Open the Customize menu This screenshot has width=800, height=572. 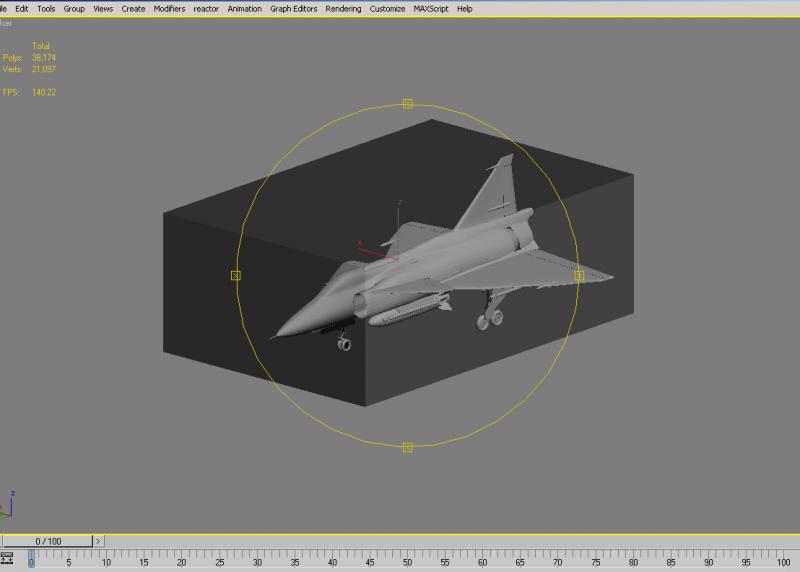pyautogui.click(x=387, y=9)
